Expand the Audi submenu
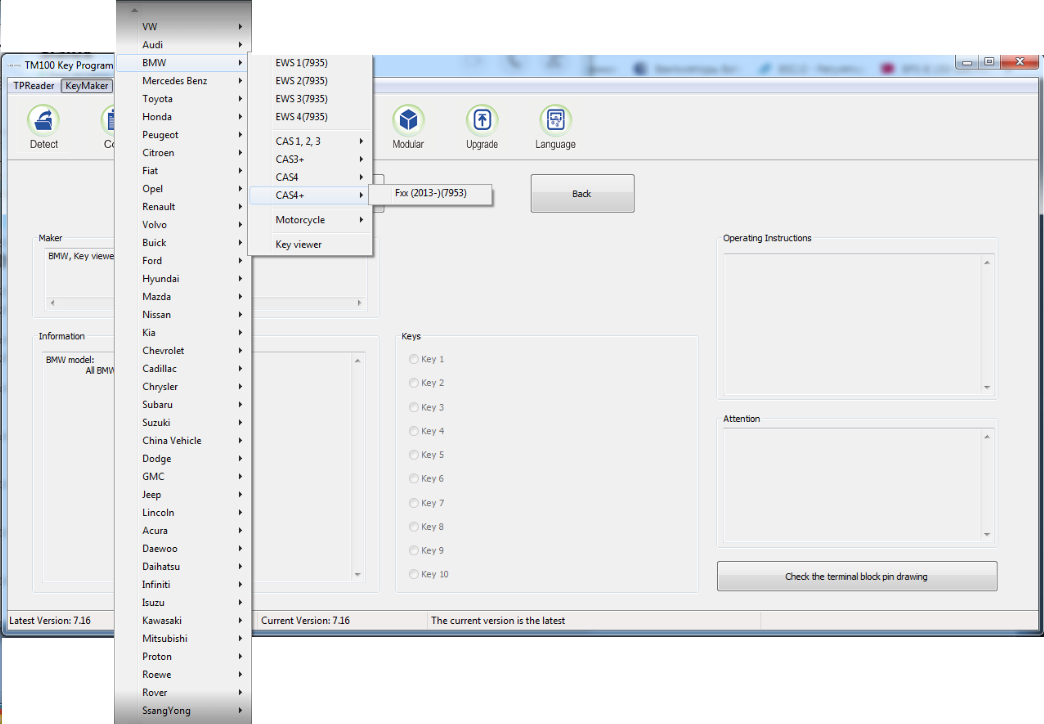Image resolution: width=1044 pixels, height=724 pixels. click(x=183, y=45)
